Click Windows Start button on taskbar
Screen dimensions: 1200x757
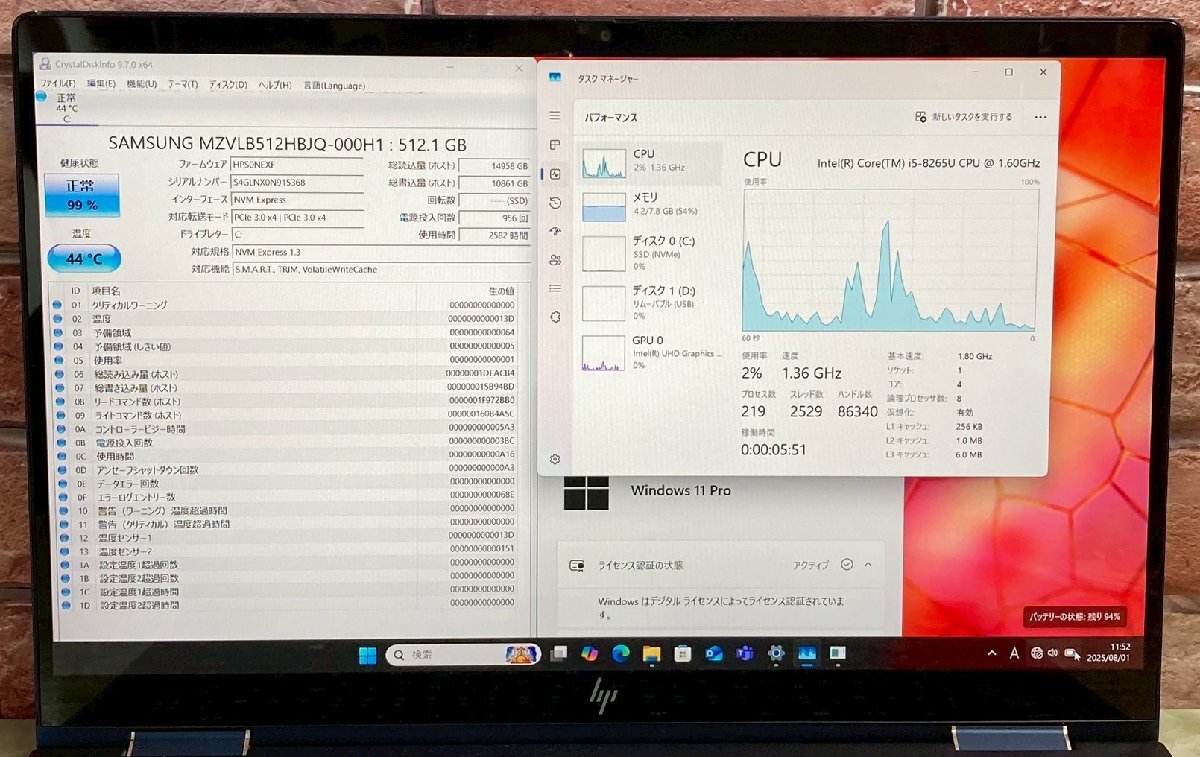click(x=368, y=654)
